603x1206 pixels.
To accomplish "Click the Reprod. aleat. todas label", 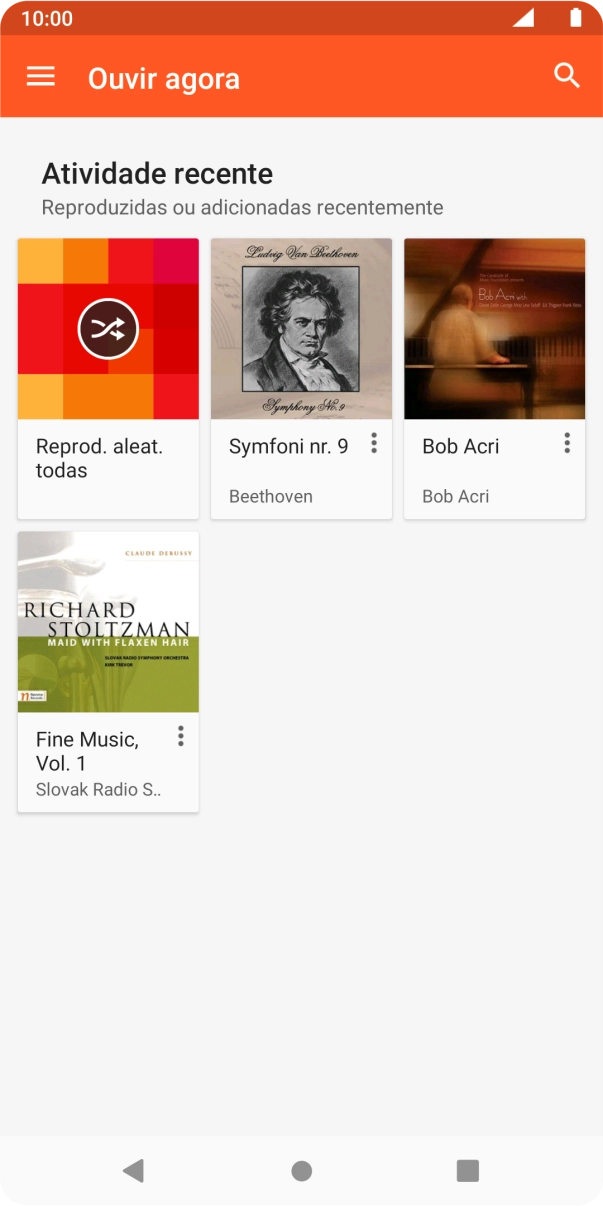I will [x=99, y=458].
